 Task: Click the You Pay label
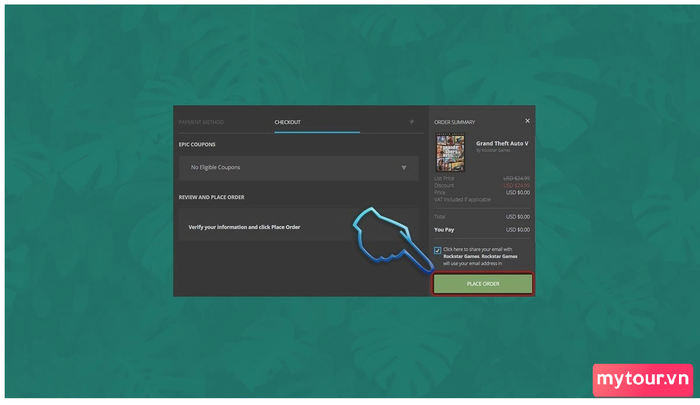coord(444,230)
